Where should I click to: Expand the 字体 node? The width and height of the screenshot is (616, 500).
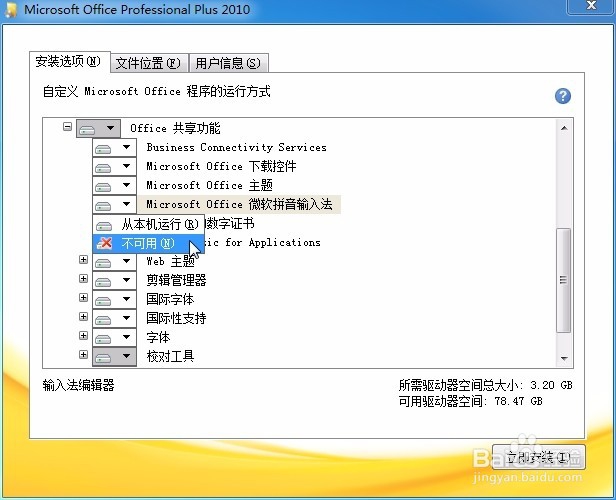click(x=83, y=335)
